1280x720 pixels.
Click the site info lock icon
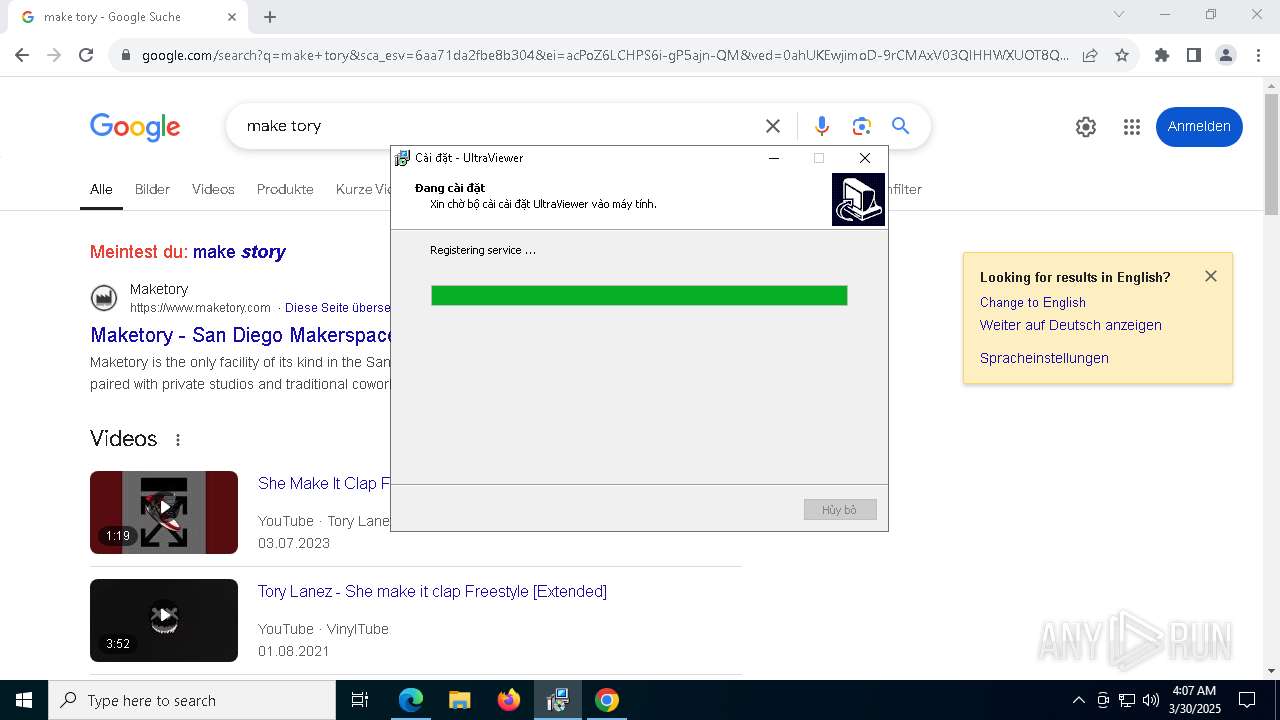pos(126,55)
